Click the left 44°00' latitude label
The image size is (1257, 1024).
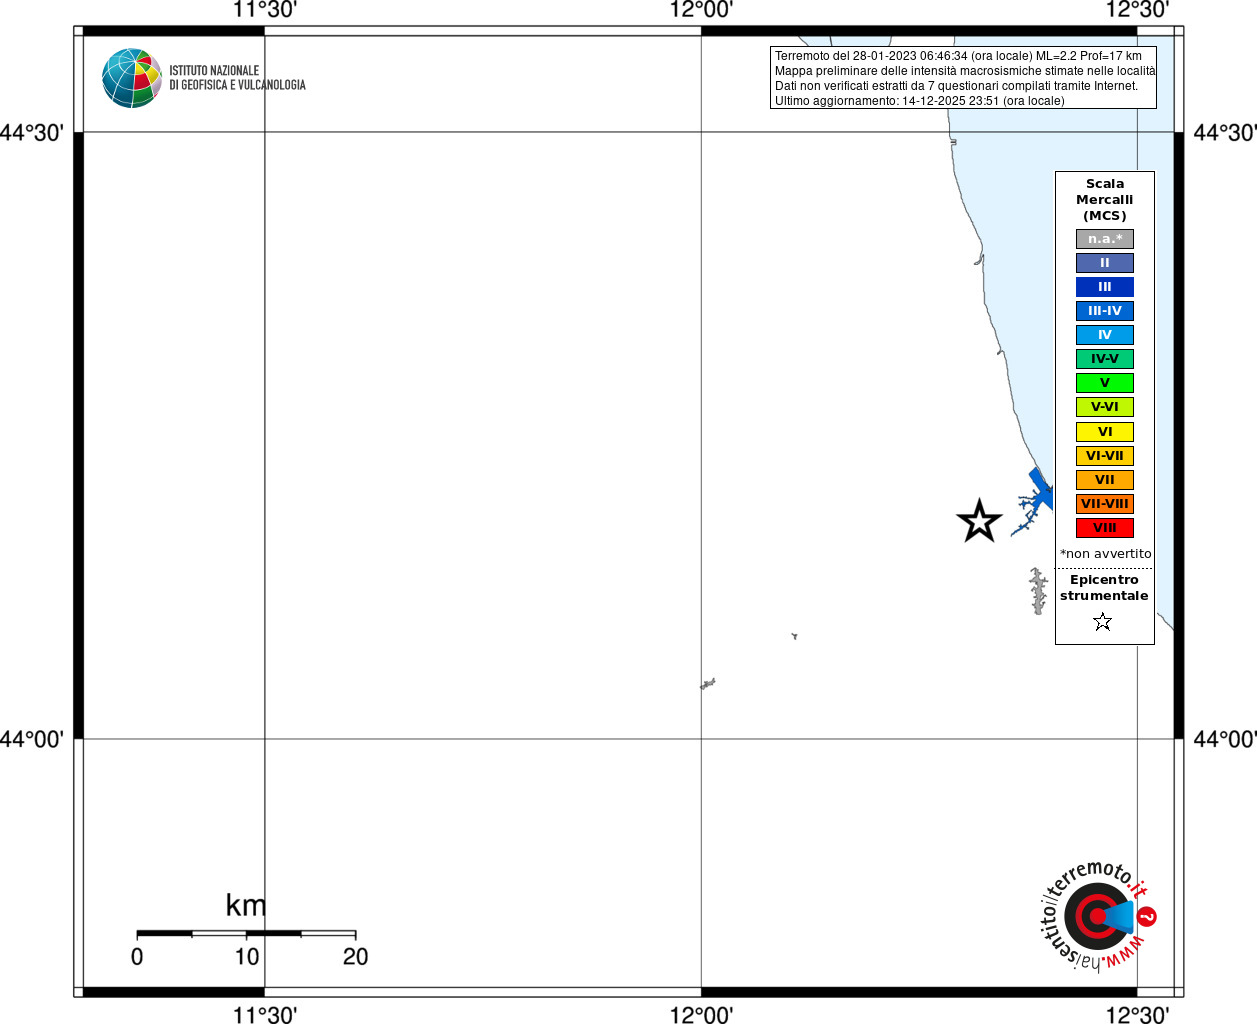click(32, 739)
